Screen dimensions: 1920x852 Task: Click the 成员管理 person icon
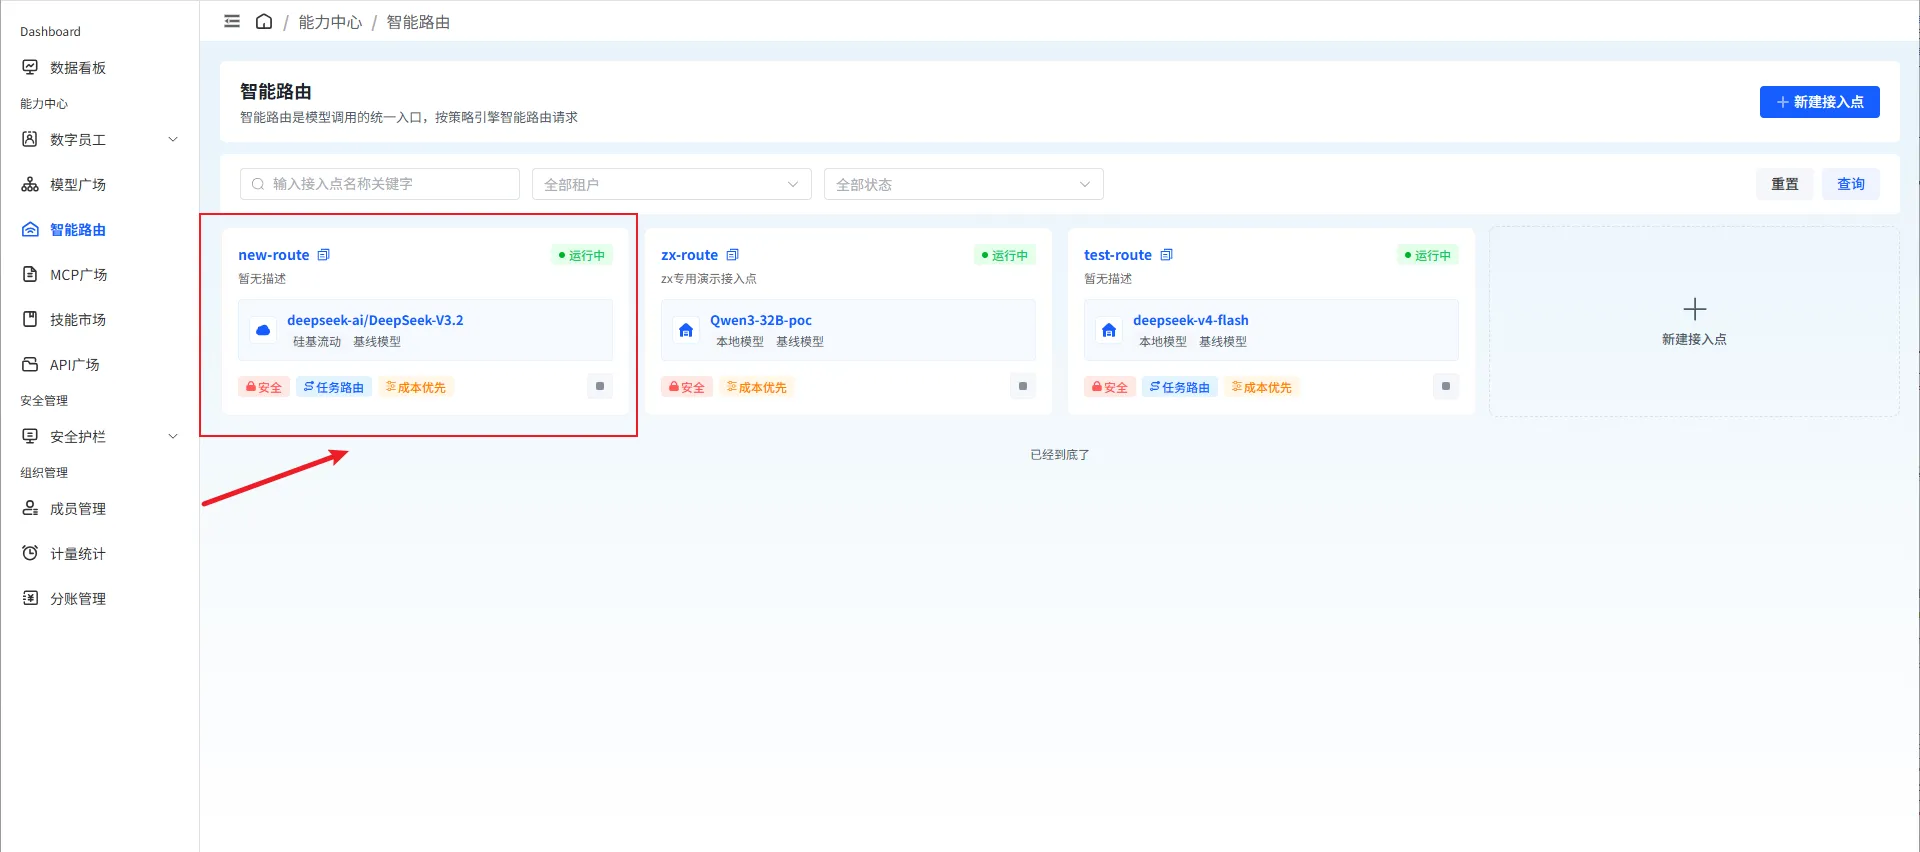pos(30,508)
